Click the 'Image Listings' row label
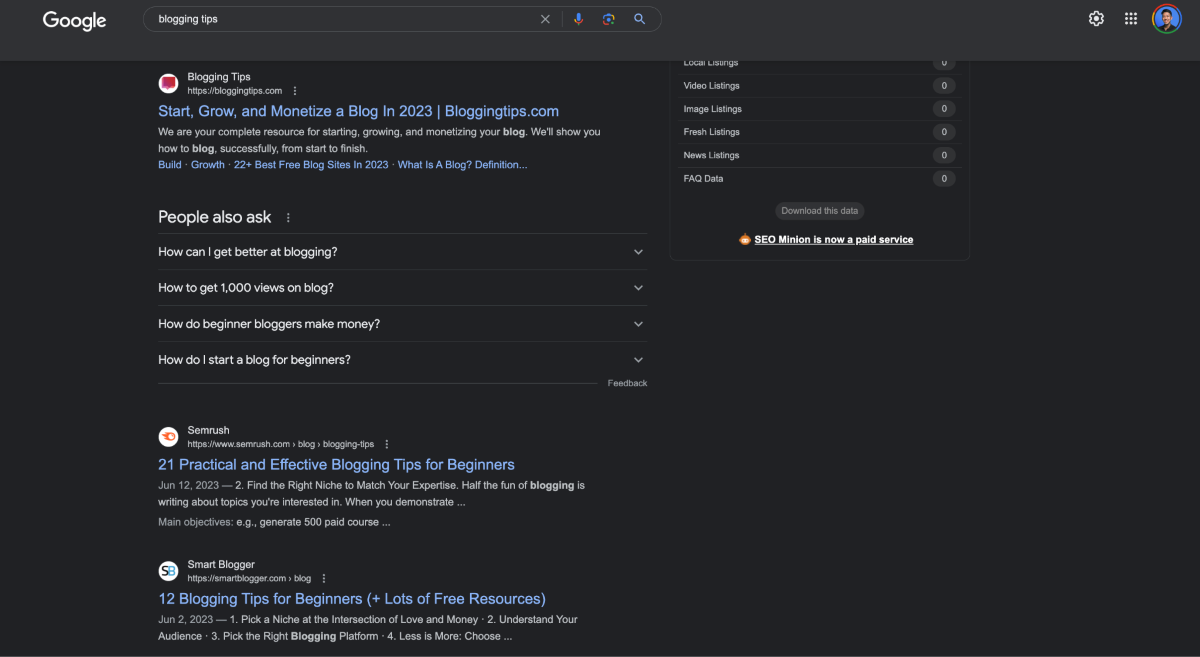 pos(713,109)
